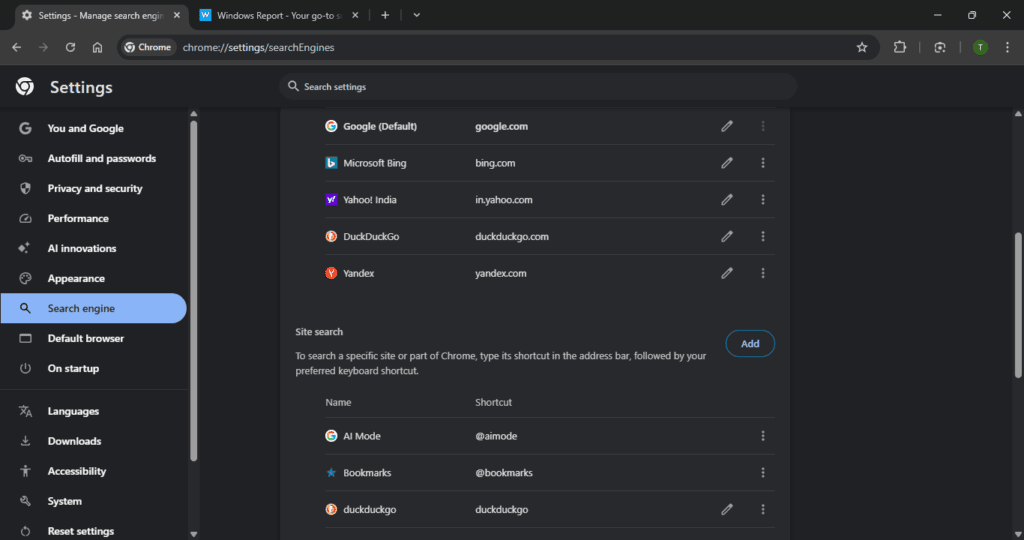Add a new site search
The height and width of the screenshot is (540, 1024).
(750, 343)
